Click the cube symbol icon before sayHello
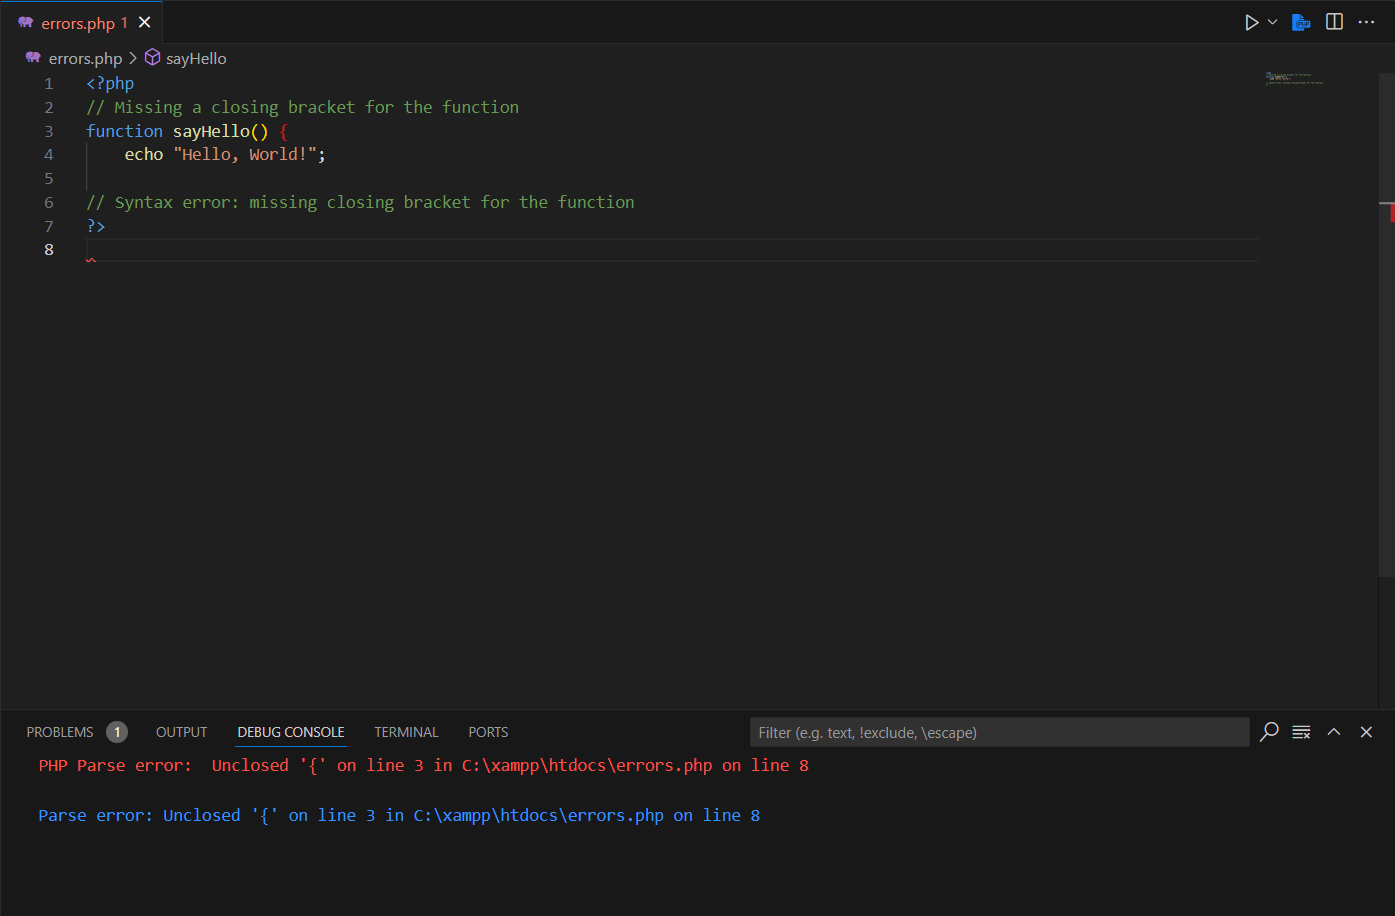 point(152,58)
